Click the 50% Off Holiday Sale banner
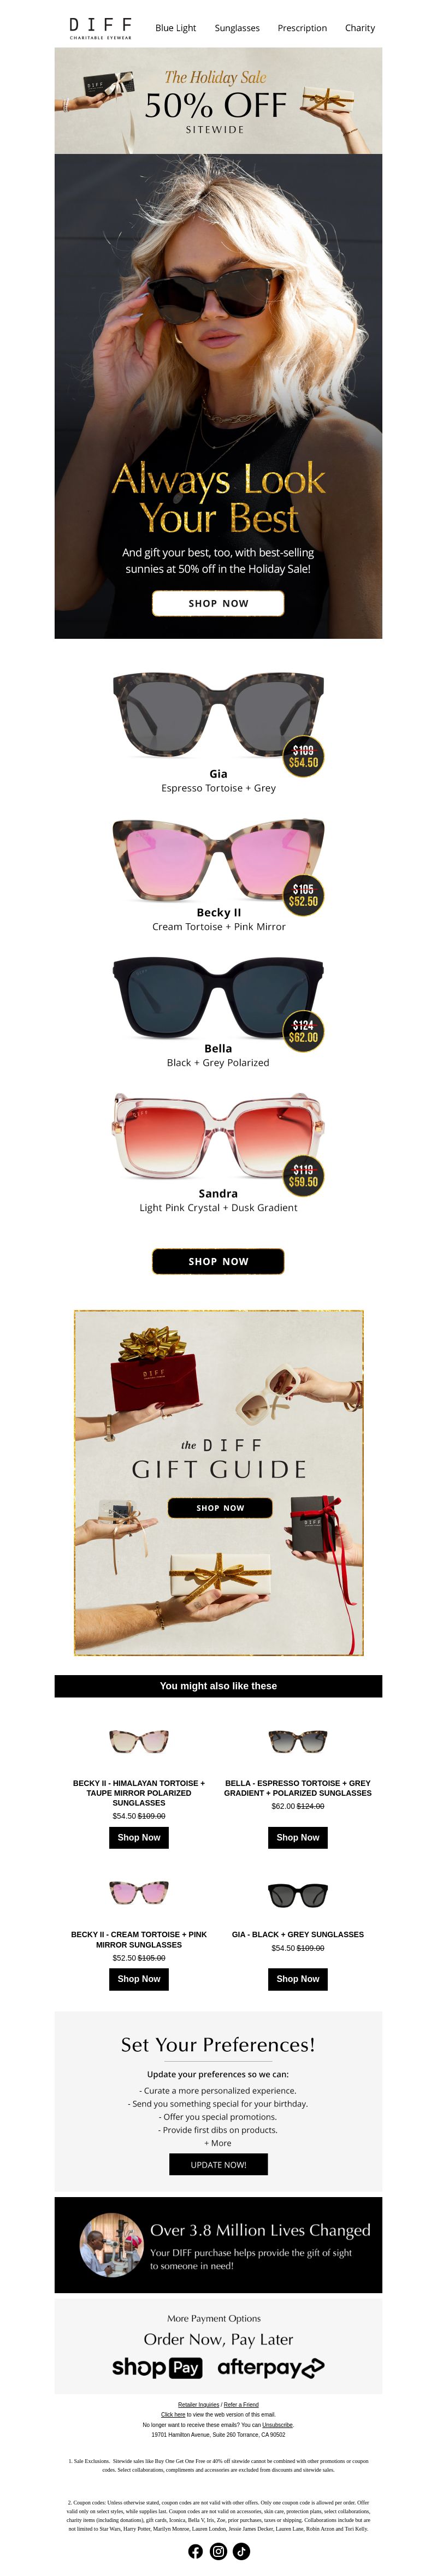437x2576 pixels. pyautogui.click(x=218, y=101)
